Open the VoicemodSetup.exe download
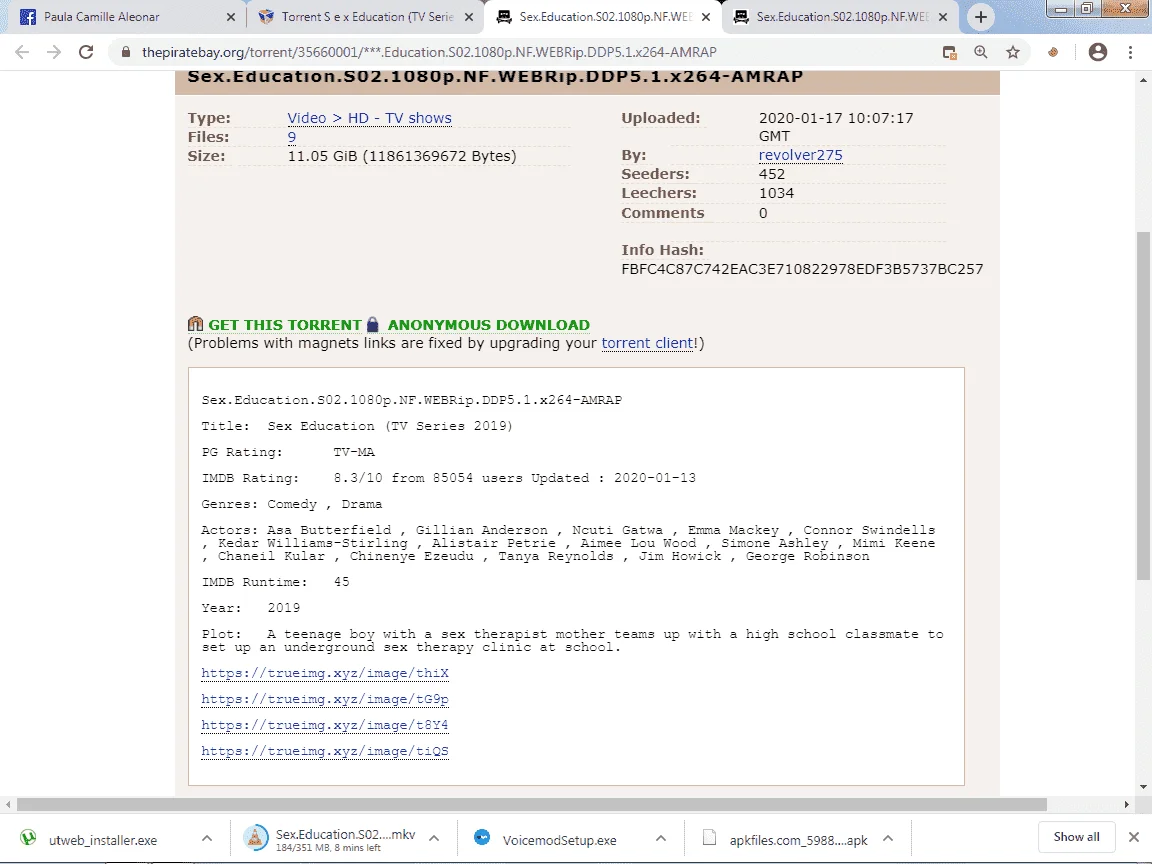This screenshot has height=864, width=1152. point(558,840)
